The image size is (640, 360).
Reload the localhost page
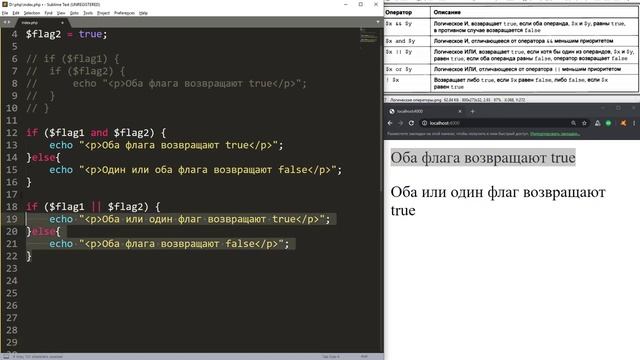point(411,123)
